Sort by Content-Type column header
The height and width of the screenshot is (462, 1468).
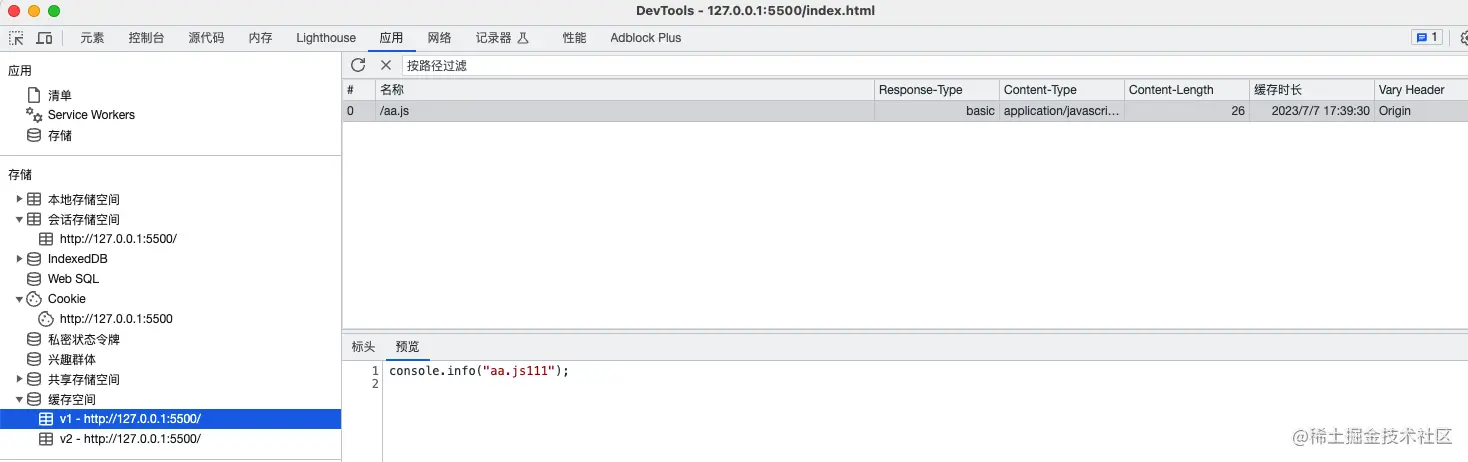coord(1062,89)
